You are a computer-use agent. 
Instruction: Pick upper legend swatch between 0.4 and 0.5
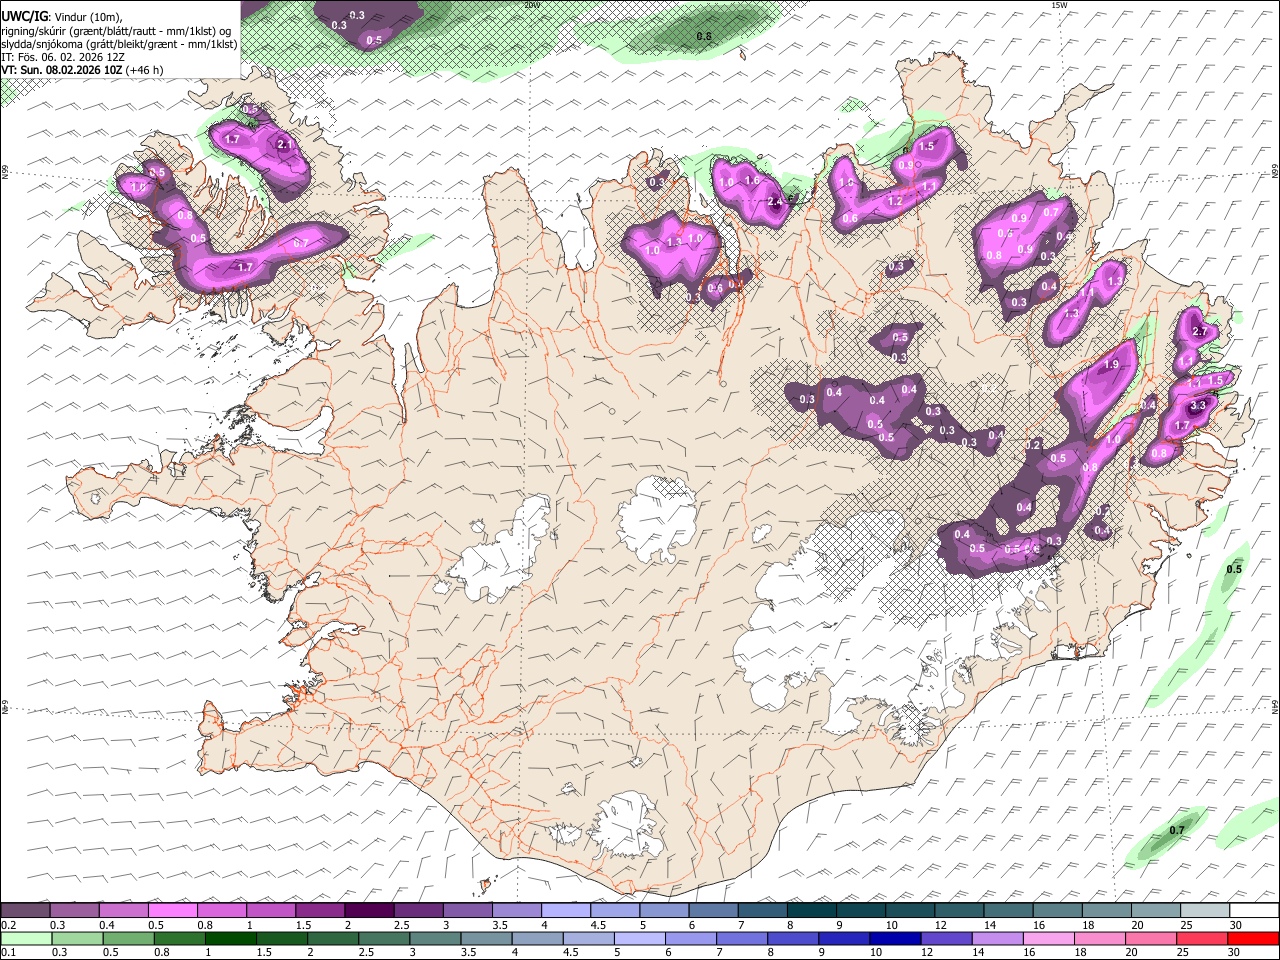click(123, 911)
